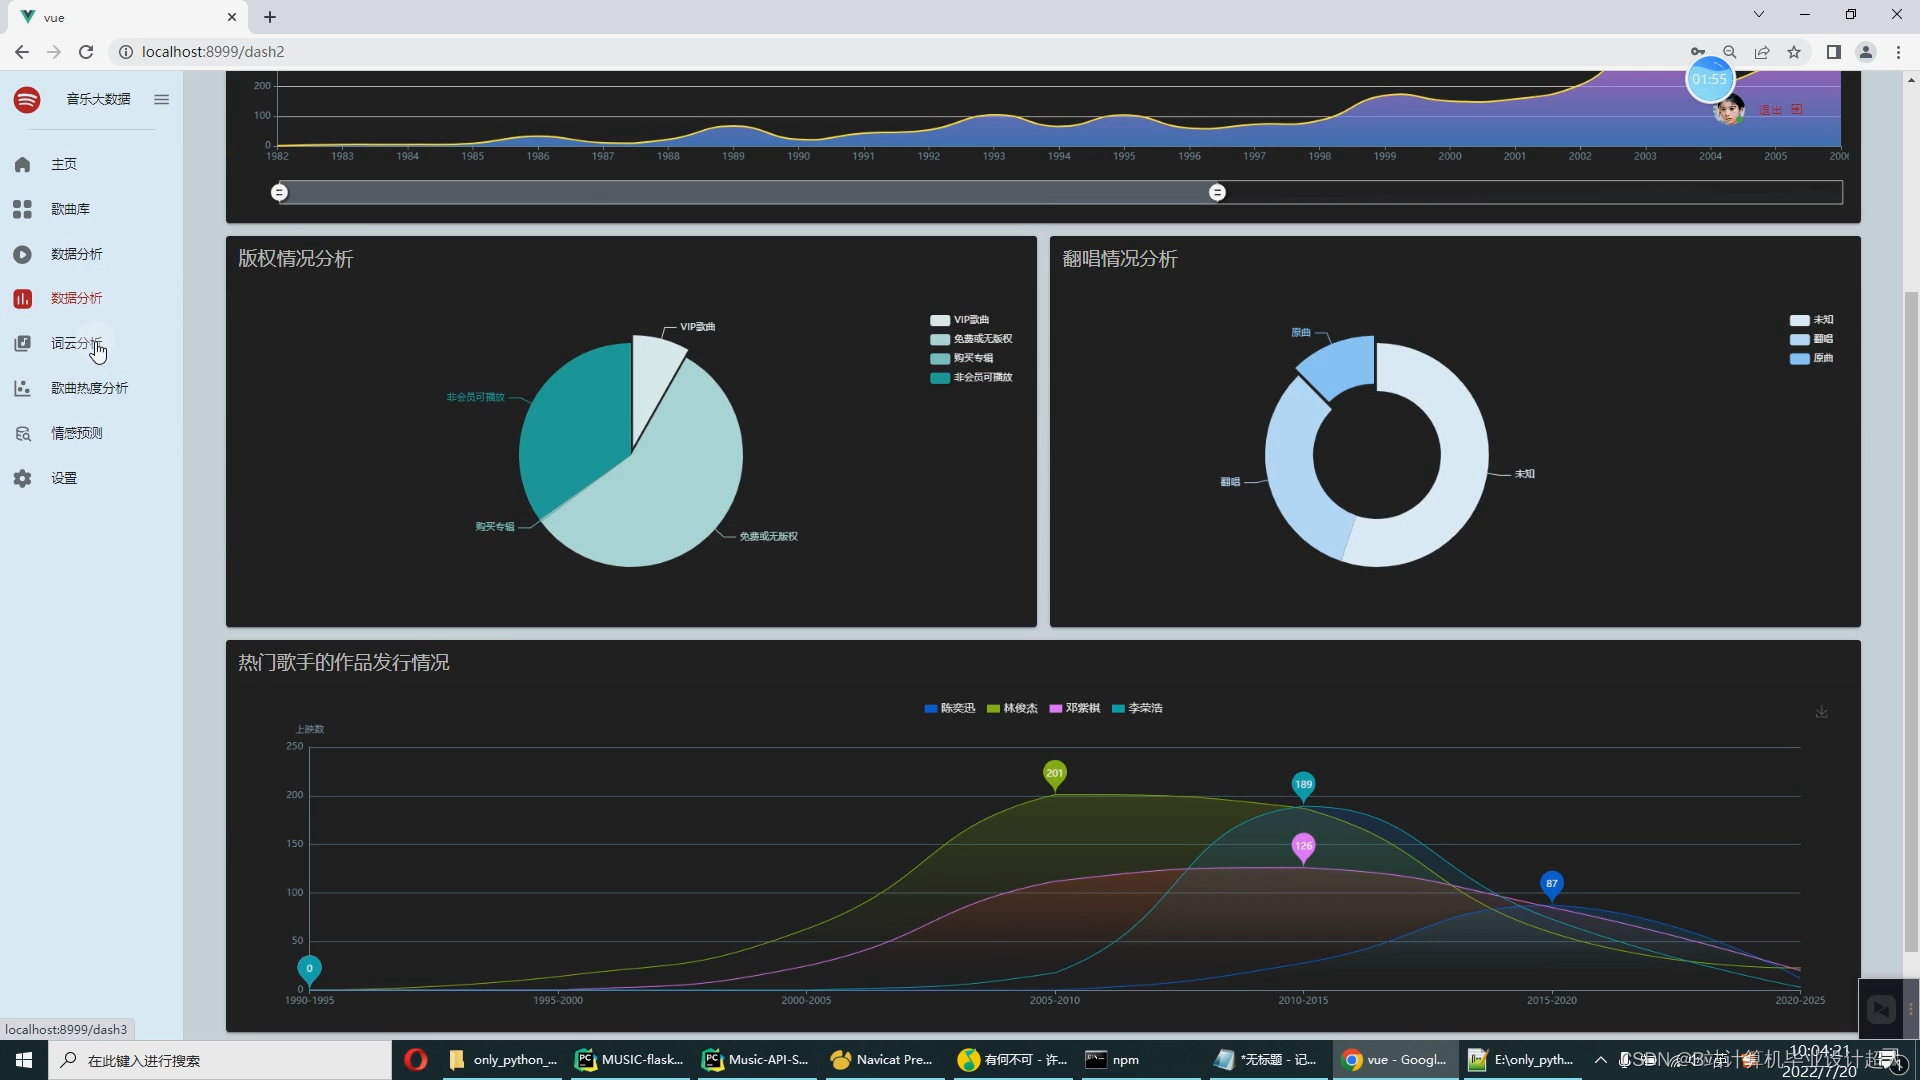Click the bookmark star icon in address bar
This screenshot has height=1080, width=1920.
(x=1794, y=52)
